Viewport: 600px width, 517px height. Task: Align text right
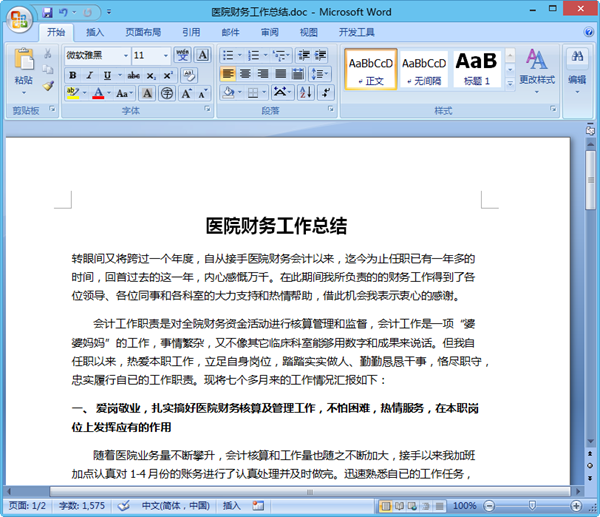point(263,73)
